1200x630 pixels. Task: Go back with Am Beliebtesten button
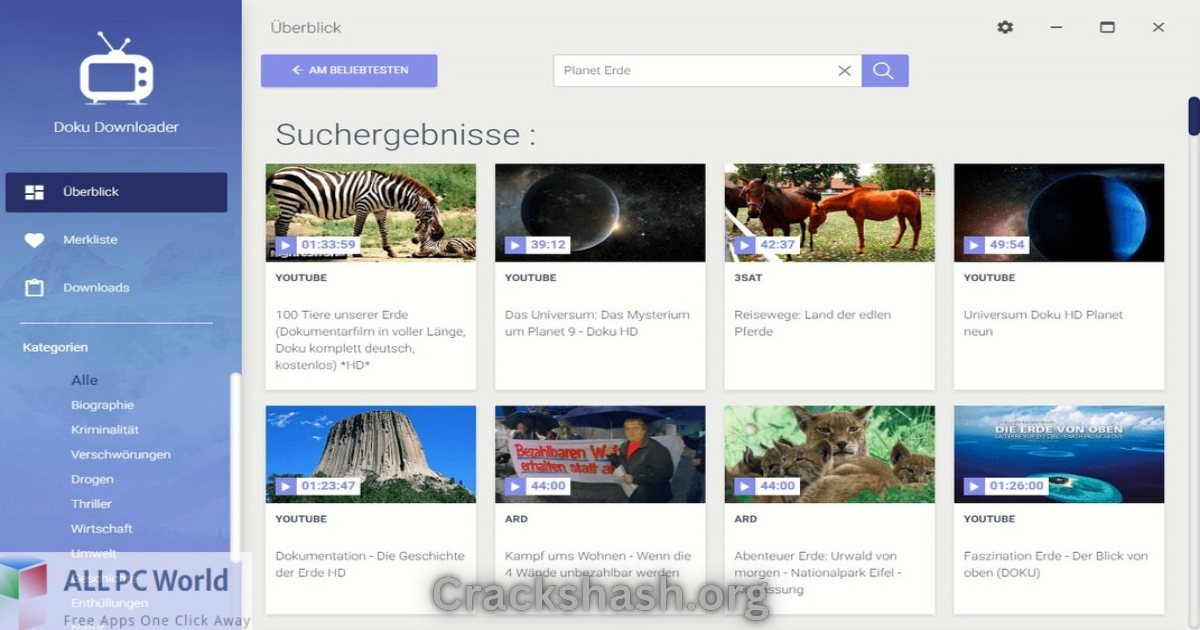[349, 71]
